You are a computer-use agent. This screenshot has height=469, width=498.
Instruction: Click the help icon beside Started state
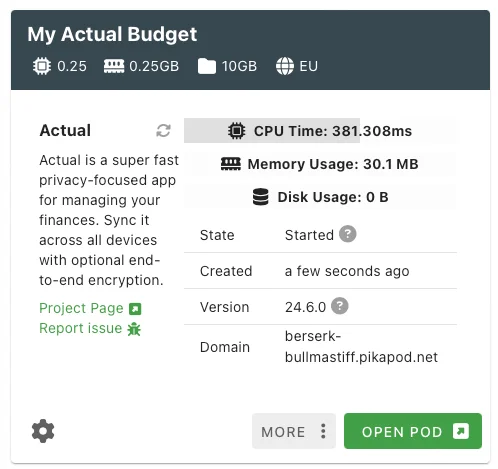pyautogui.click(x=347, y=234)
